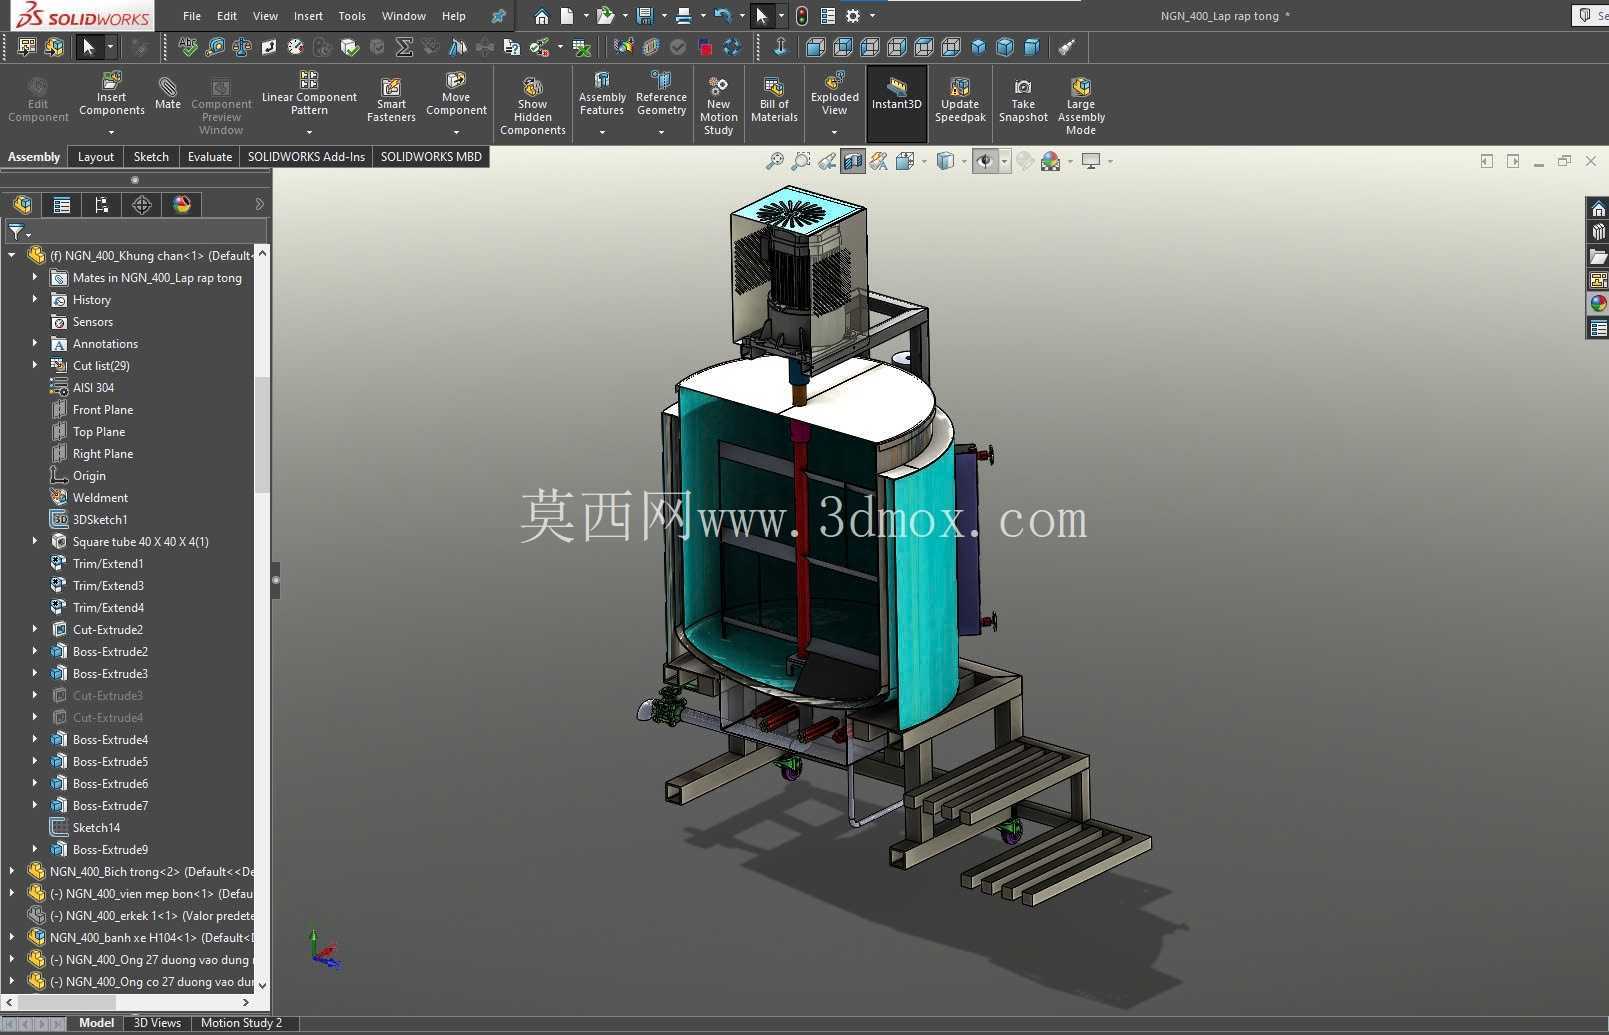Viewport: 1609px width, 1035px height.
Task: Expand NGN_400_Bich trong<2> component
Action: click(12, 871)
